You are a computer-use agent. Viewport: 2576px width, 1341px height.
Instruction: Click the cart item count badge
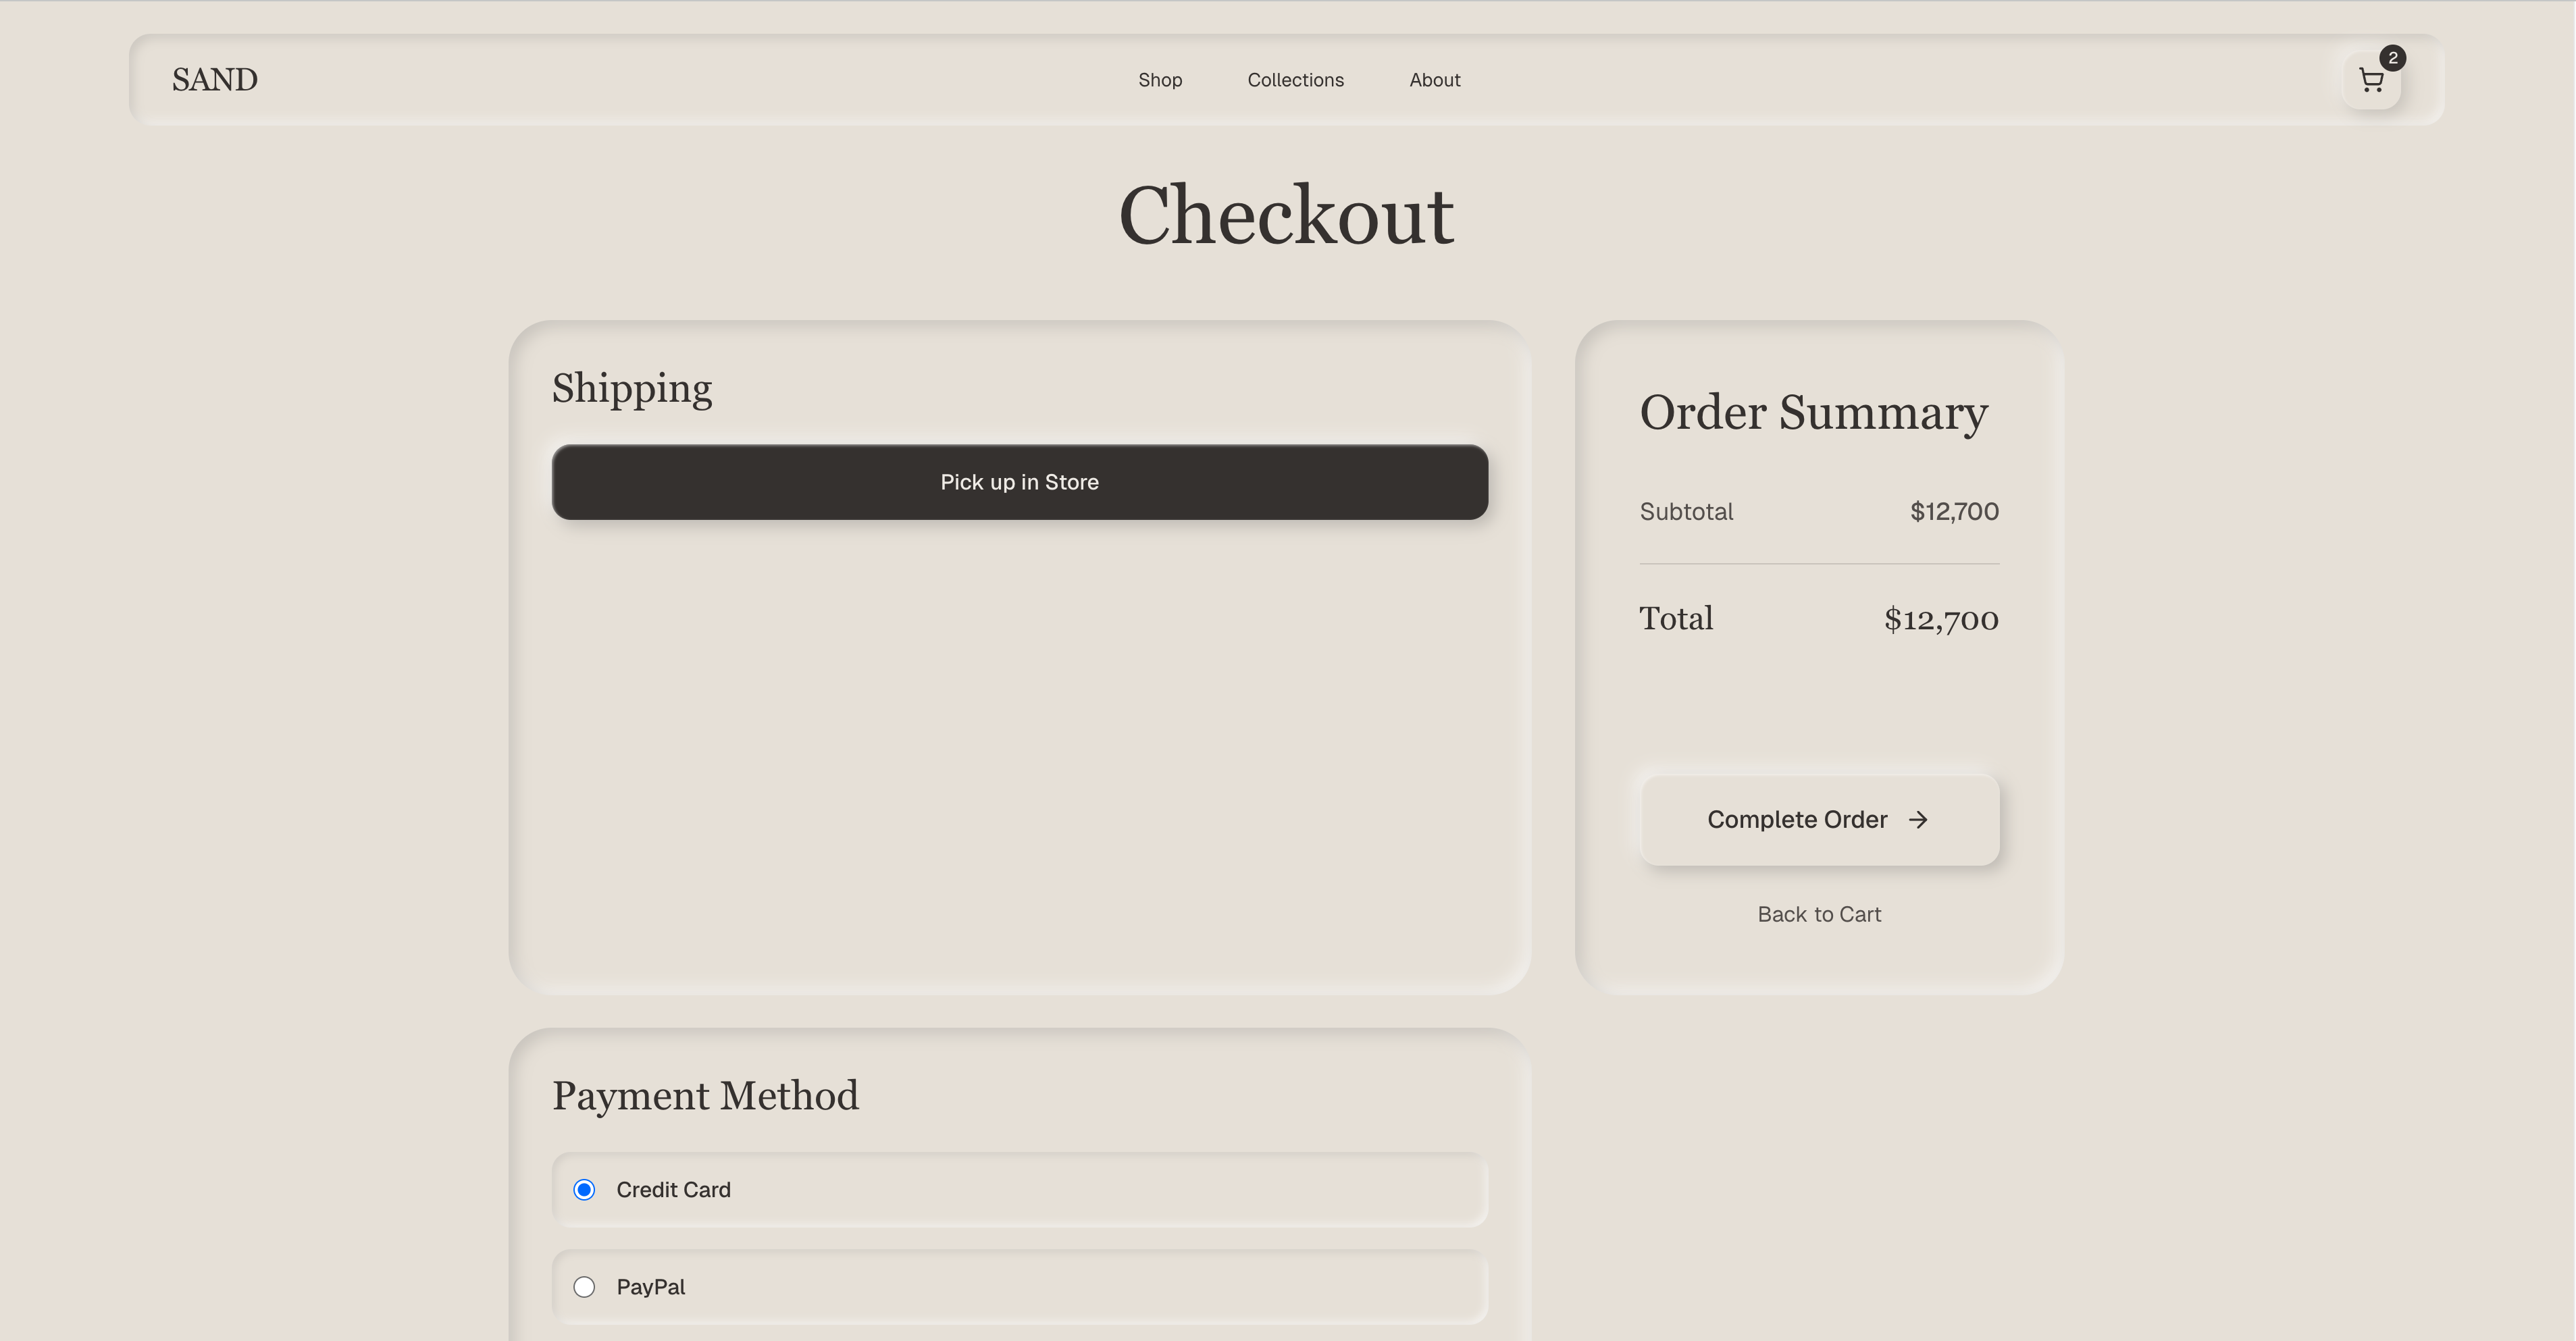point(2392,58)
